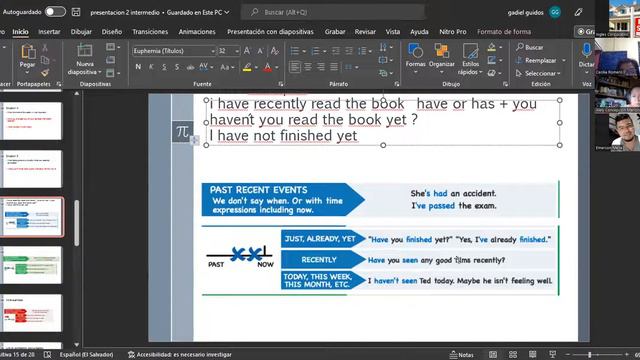Toggle bold N formatting
The image size is (640, 360).
[x=138, y=67]
